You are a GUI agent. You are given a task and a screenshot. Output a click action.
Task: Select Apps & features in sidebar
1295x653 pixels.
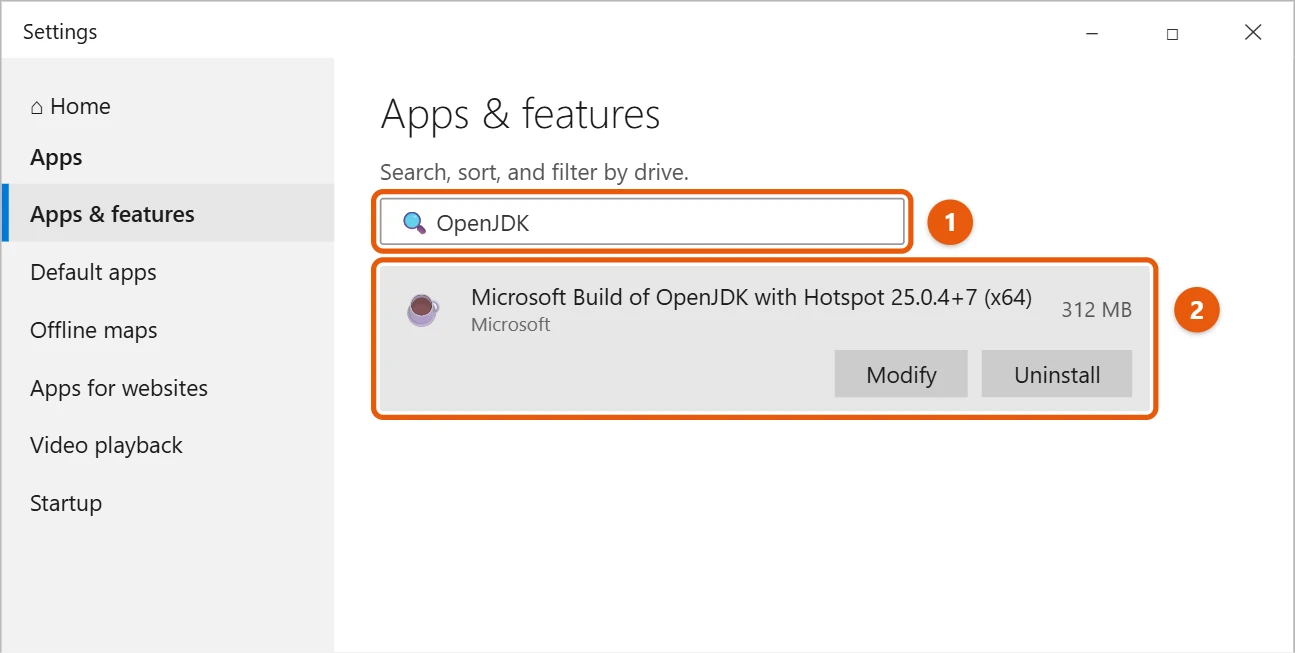168,214
